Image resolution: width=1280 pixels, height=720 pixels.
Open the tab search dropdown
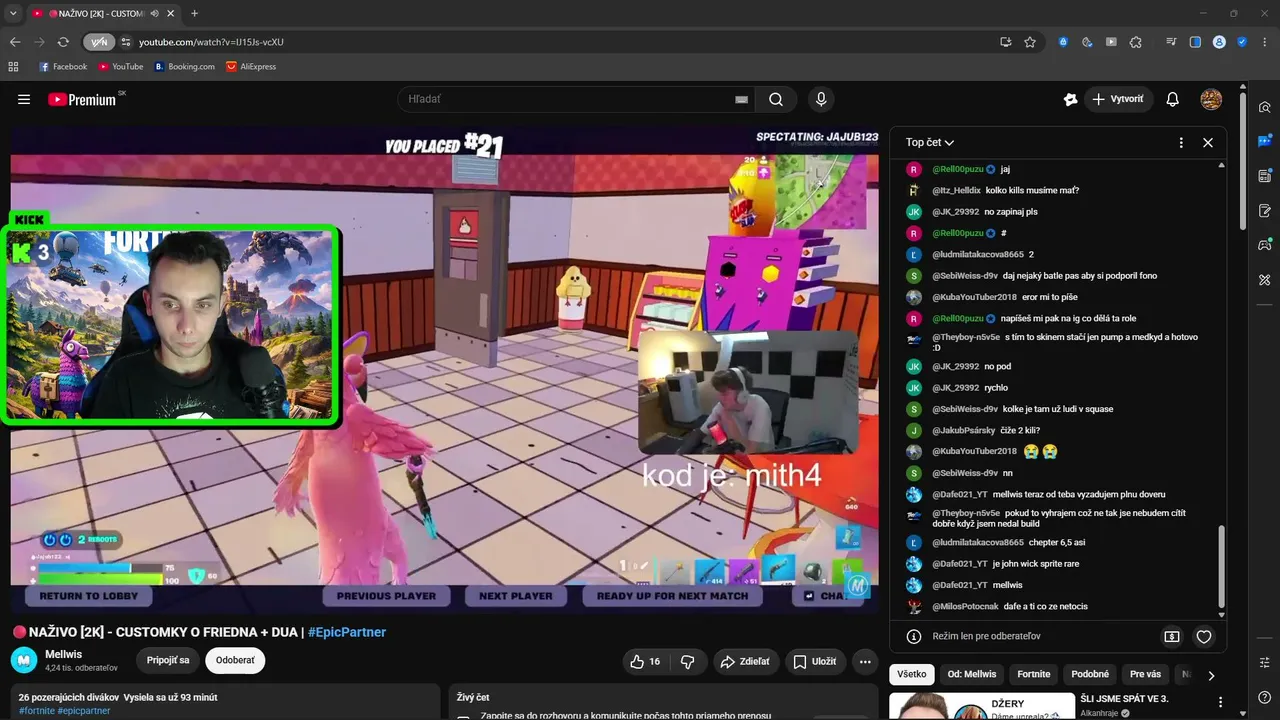[x=13, y=13]
